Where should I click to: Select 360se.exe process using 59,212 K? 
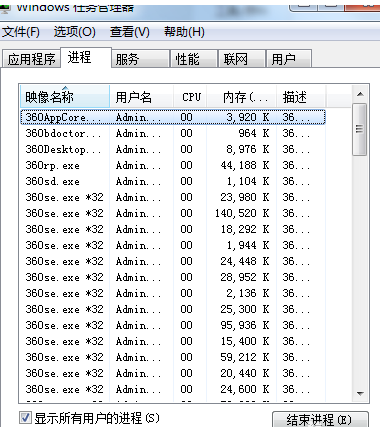[x=173, y=357]
